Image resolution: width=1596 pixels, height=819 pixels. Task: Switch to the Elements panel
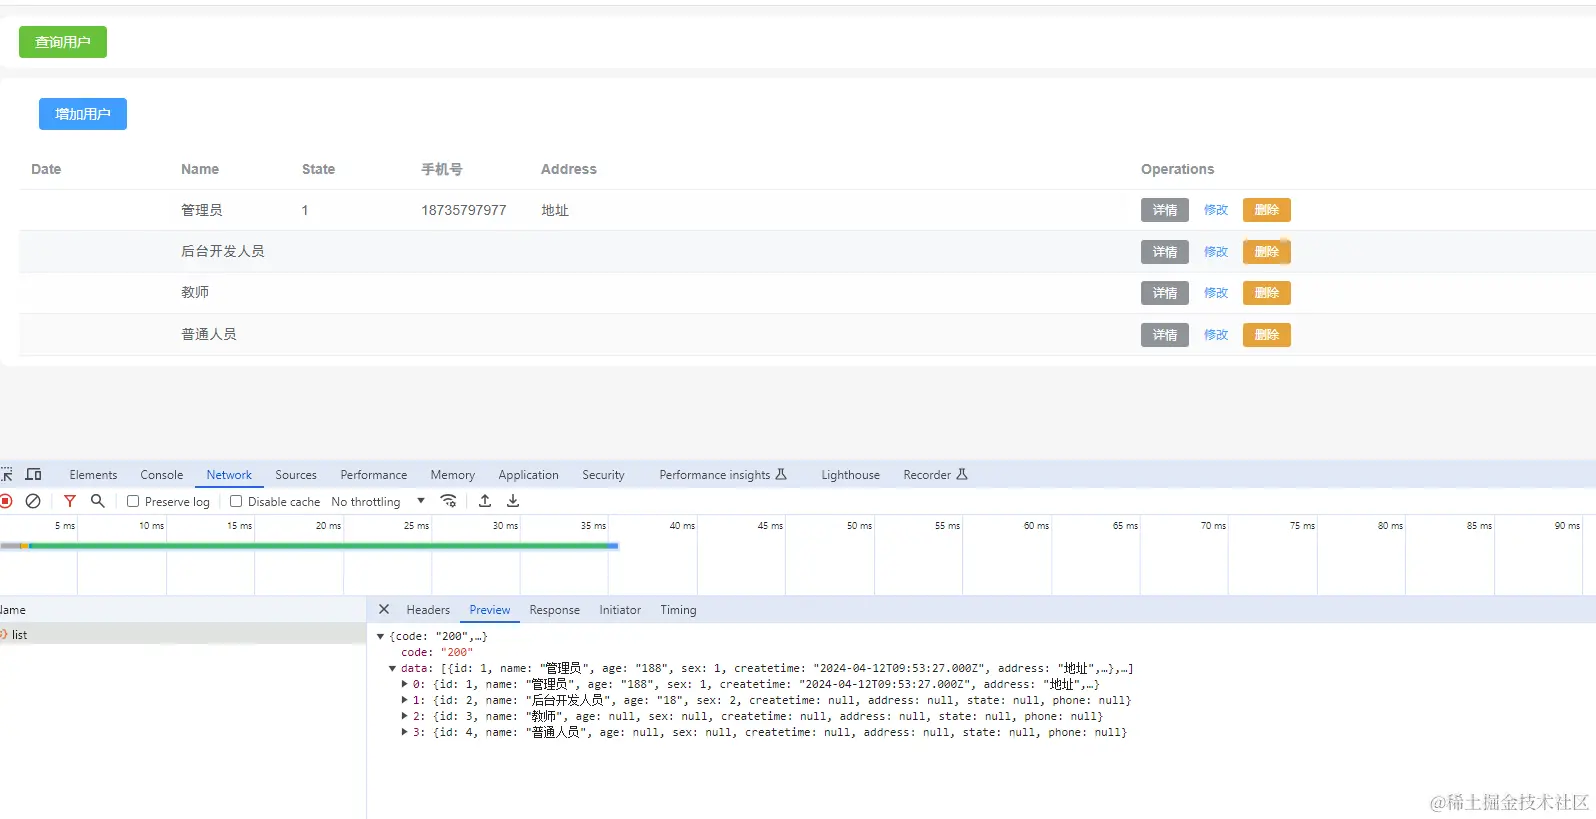(x=93, y=475)
